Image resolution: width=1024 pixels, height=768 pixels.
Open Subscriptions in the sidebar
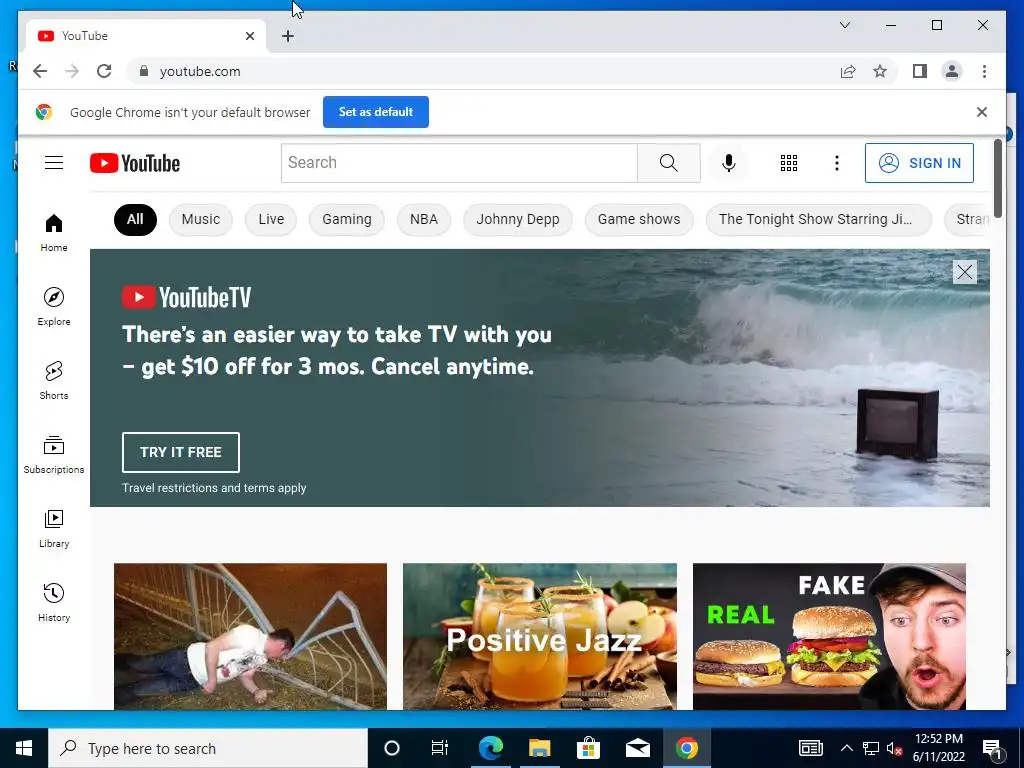click(54, 455)
